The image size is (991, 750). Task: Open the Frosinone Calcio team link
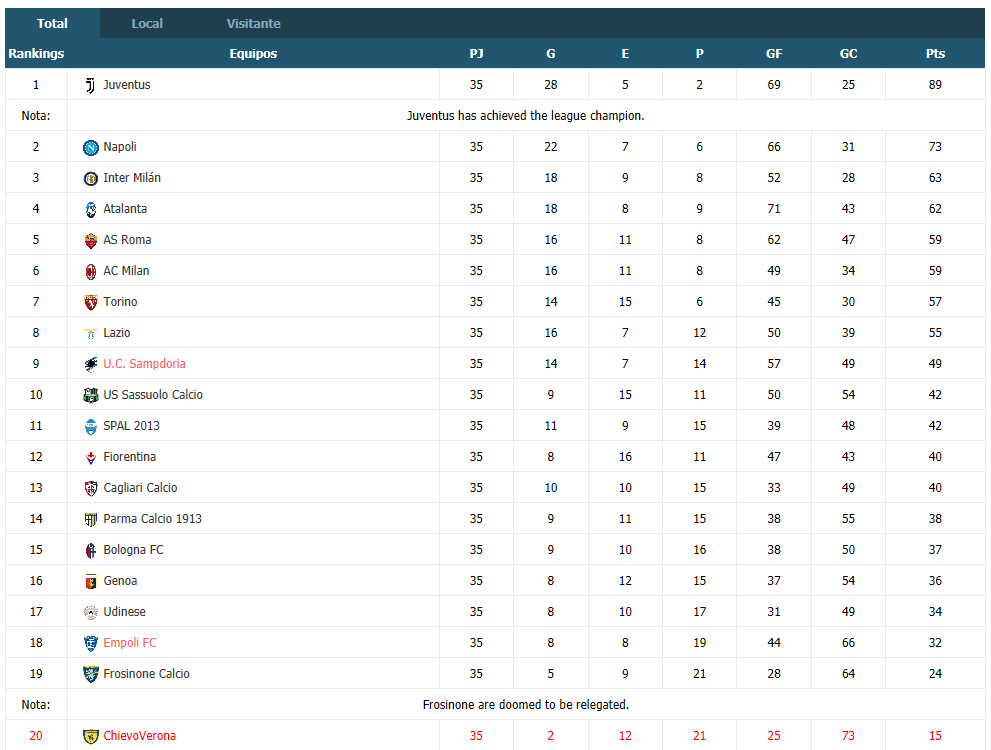coord(147,673)
